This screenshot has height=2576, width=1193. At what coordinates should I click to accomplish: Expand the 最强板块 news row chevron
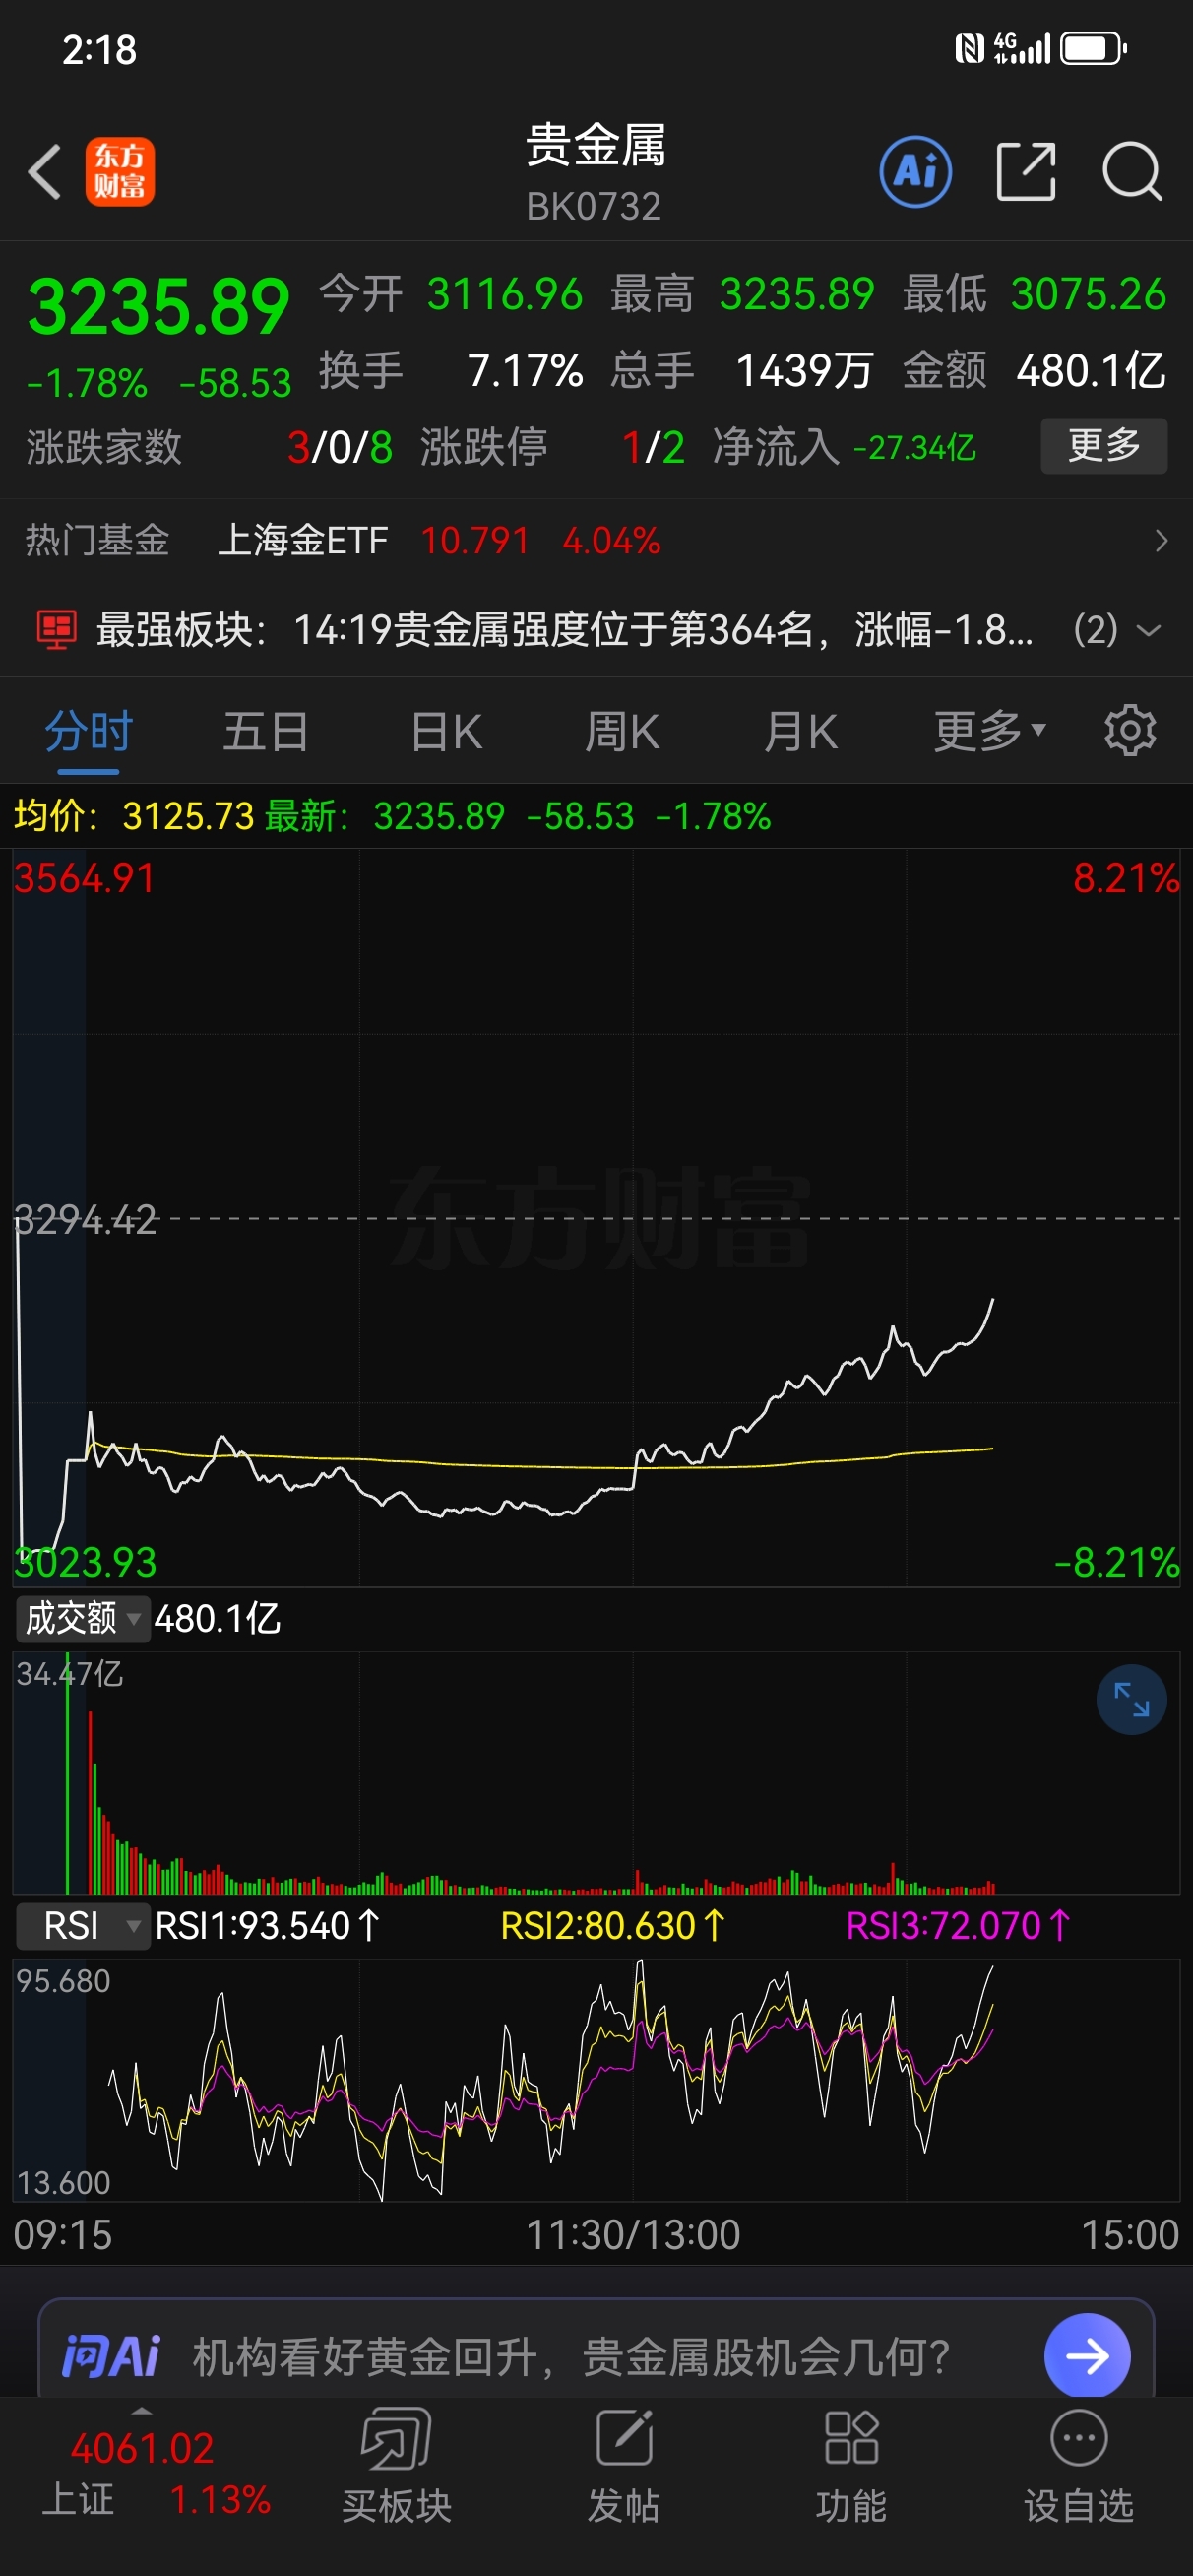(1149, 630)
